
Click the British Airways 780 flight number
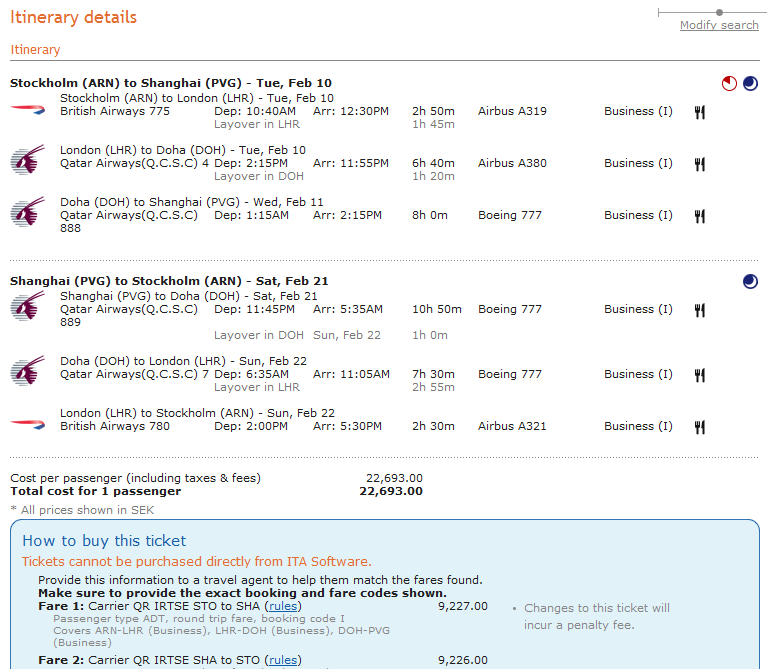pos(115,426)
